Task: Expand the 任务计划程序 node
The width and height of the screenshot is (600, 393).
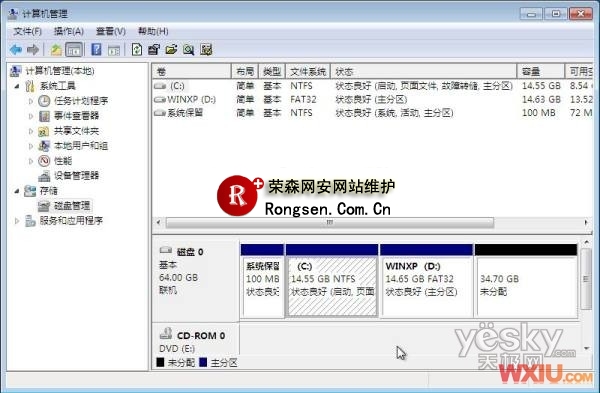Action: tap(31, 101)
